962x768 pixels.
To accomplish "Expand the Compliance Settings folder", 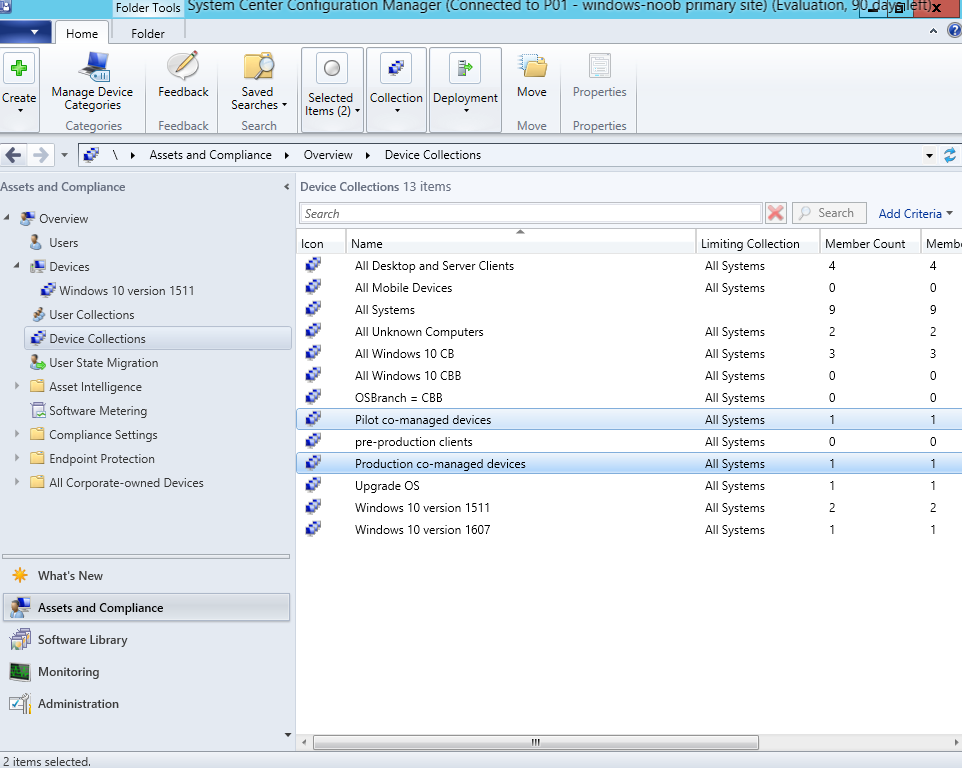I will point(17,434).
